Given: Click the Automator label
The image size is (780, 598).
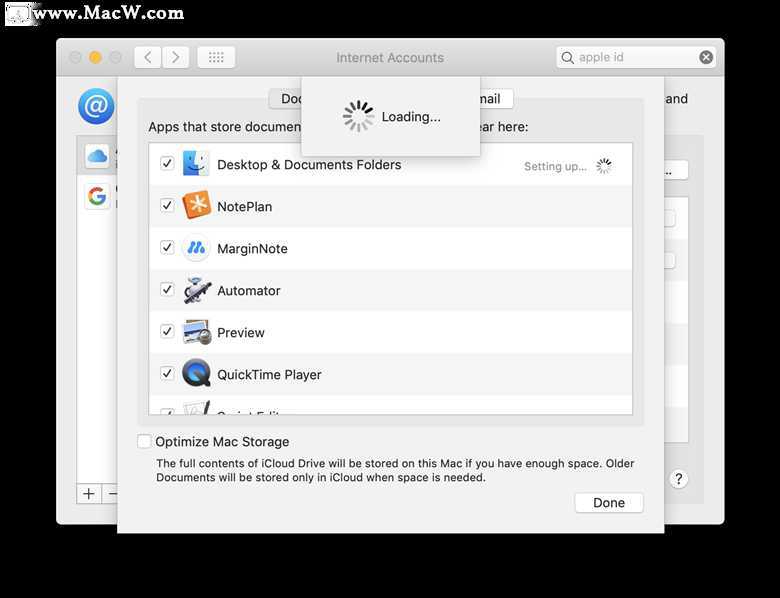Looking at the screenshot, I should 249,291.
